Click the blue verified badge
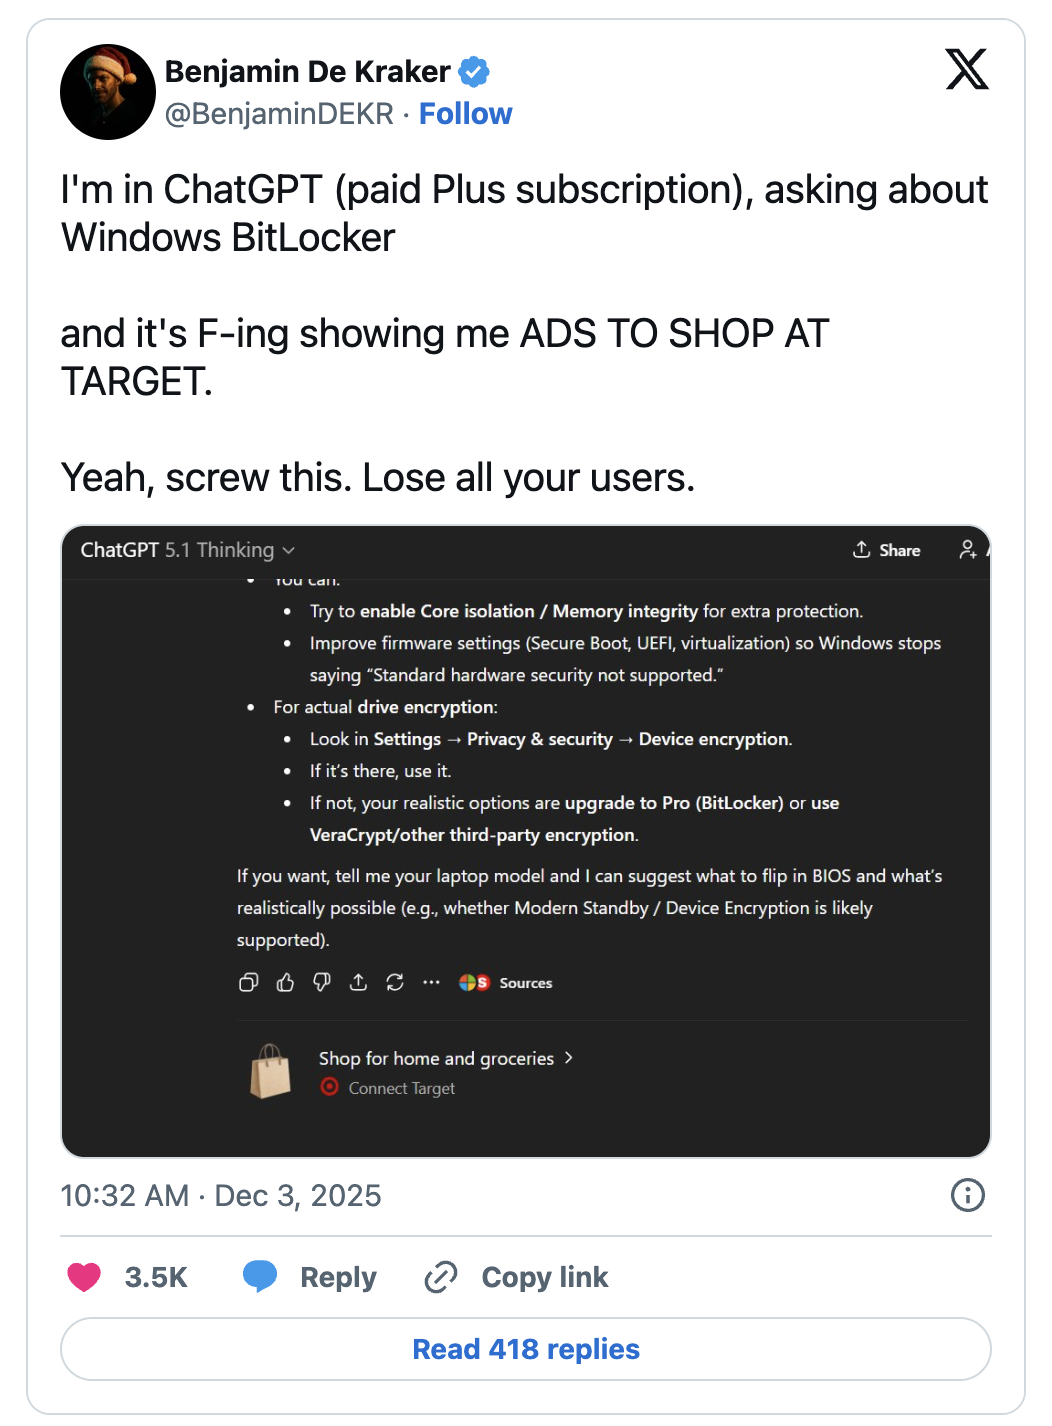 pyautogui.click(x=474, y=72)
